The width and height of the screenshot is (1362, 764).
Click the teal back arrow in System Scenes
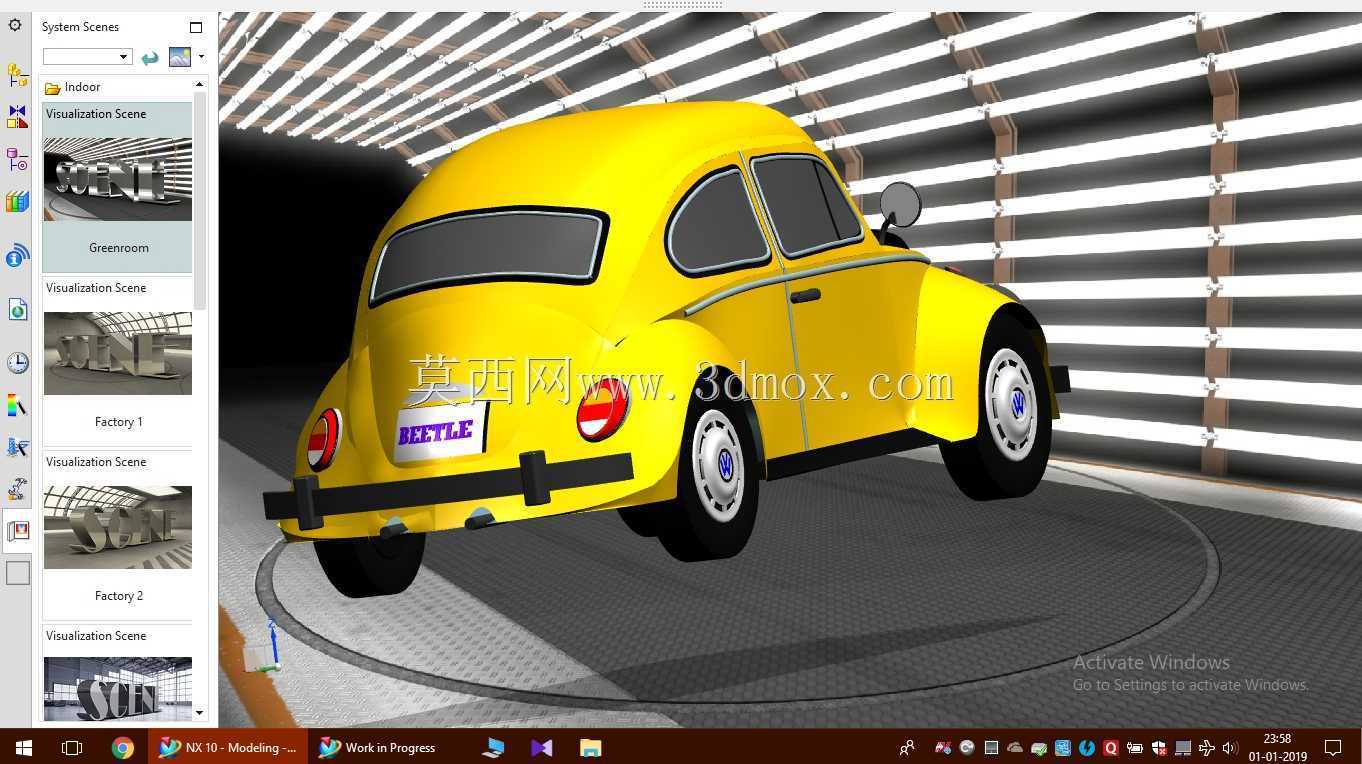[150, 57]
